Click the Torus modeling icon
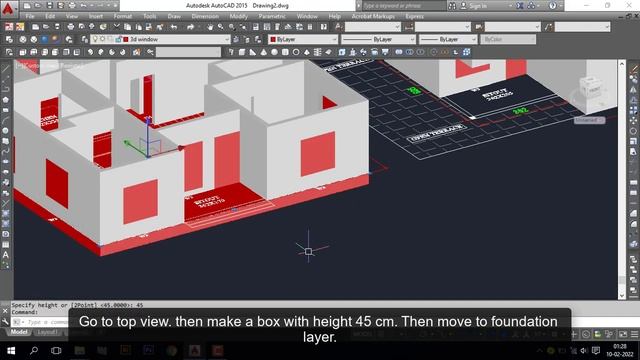The height and width of the screenshot is (360, 640). (x=296, y=52)
